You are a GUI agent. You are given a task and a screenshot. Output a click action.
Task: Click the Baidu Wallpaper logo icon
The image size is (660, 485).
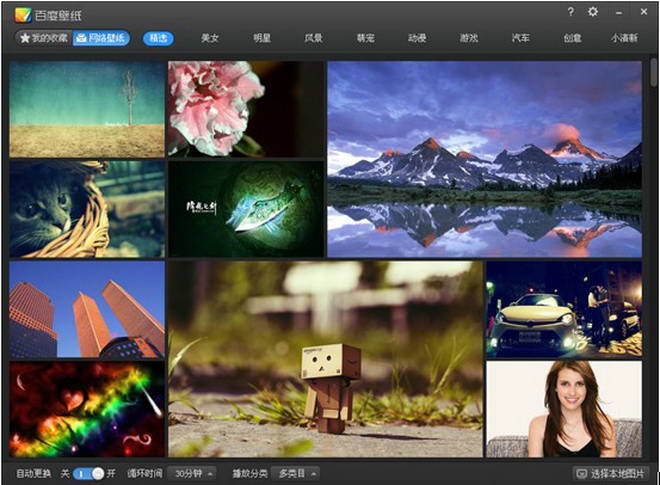23,15
